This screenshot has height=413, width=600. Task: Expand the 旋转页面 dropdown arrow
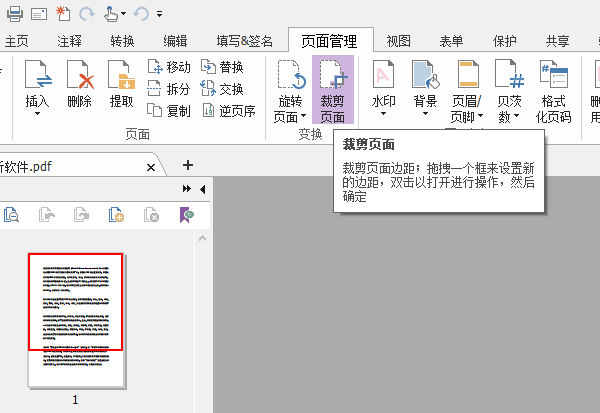coord(303,116)
